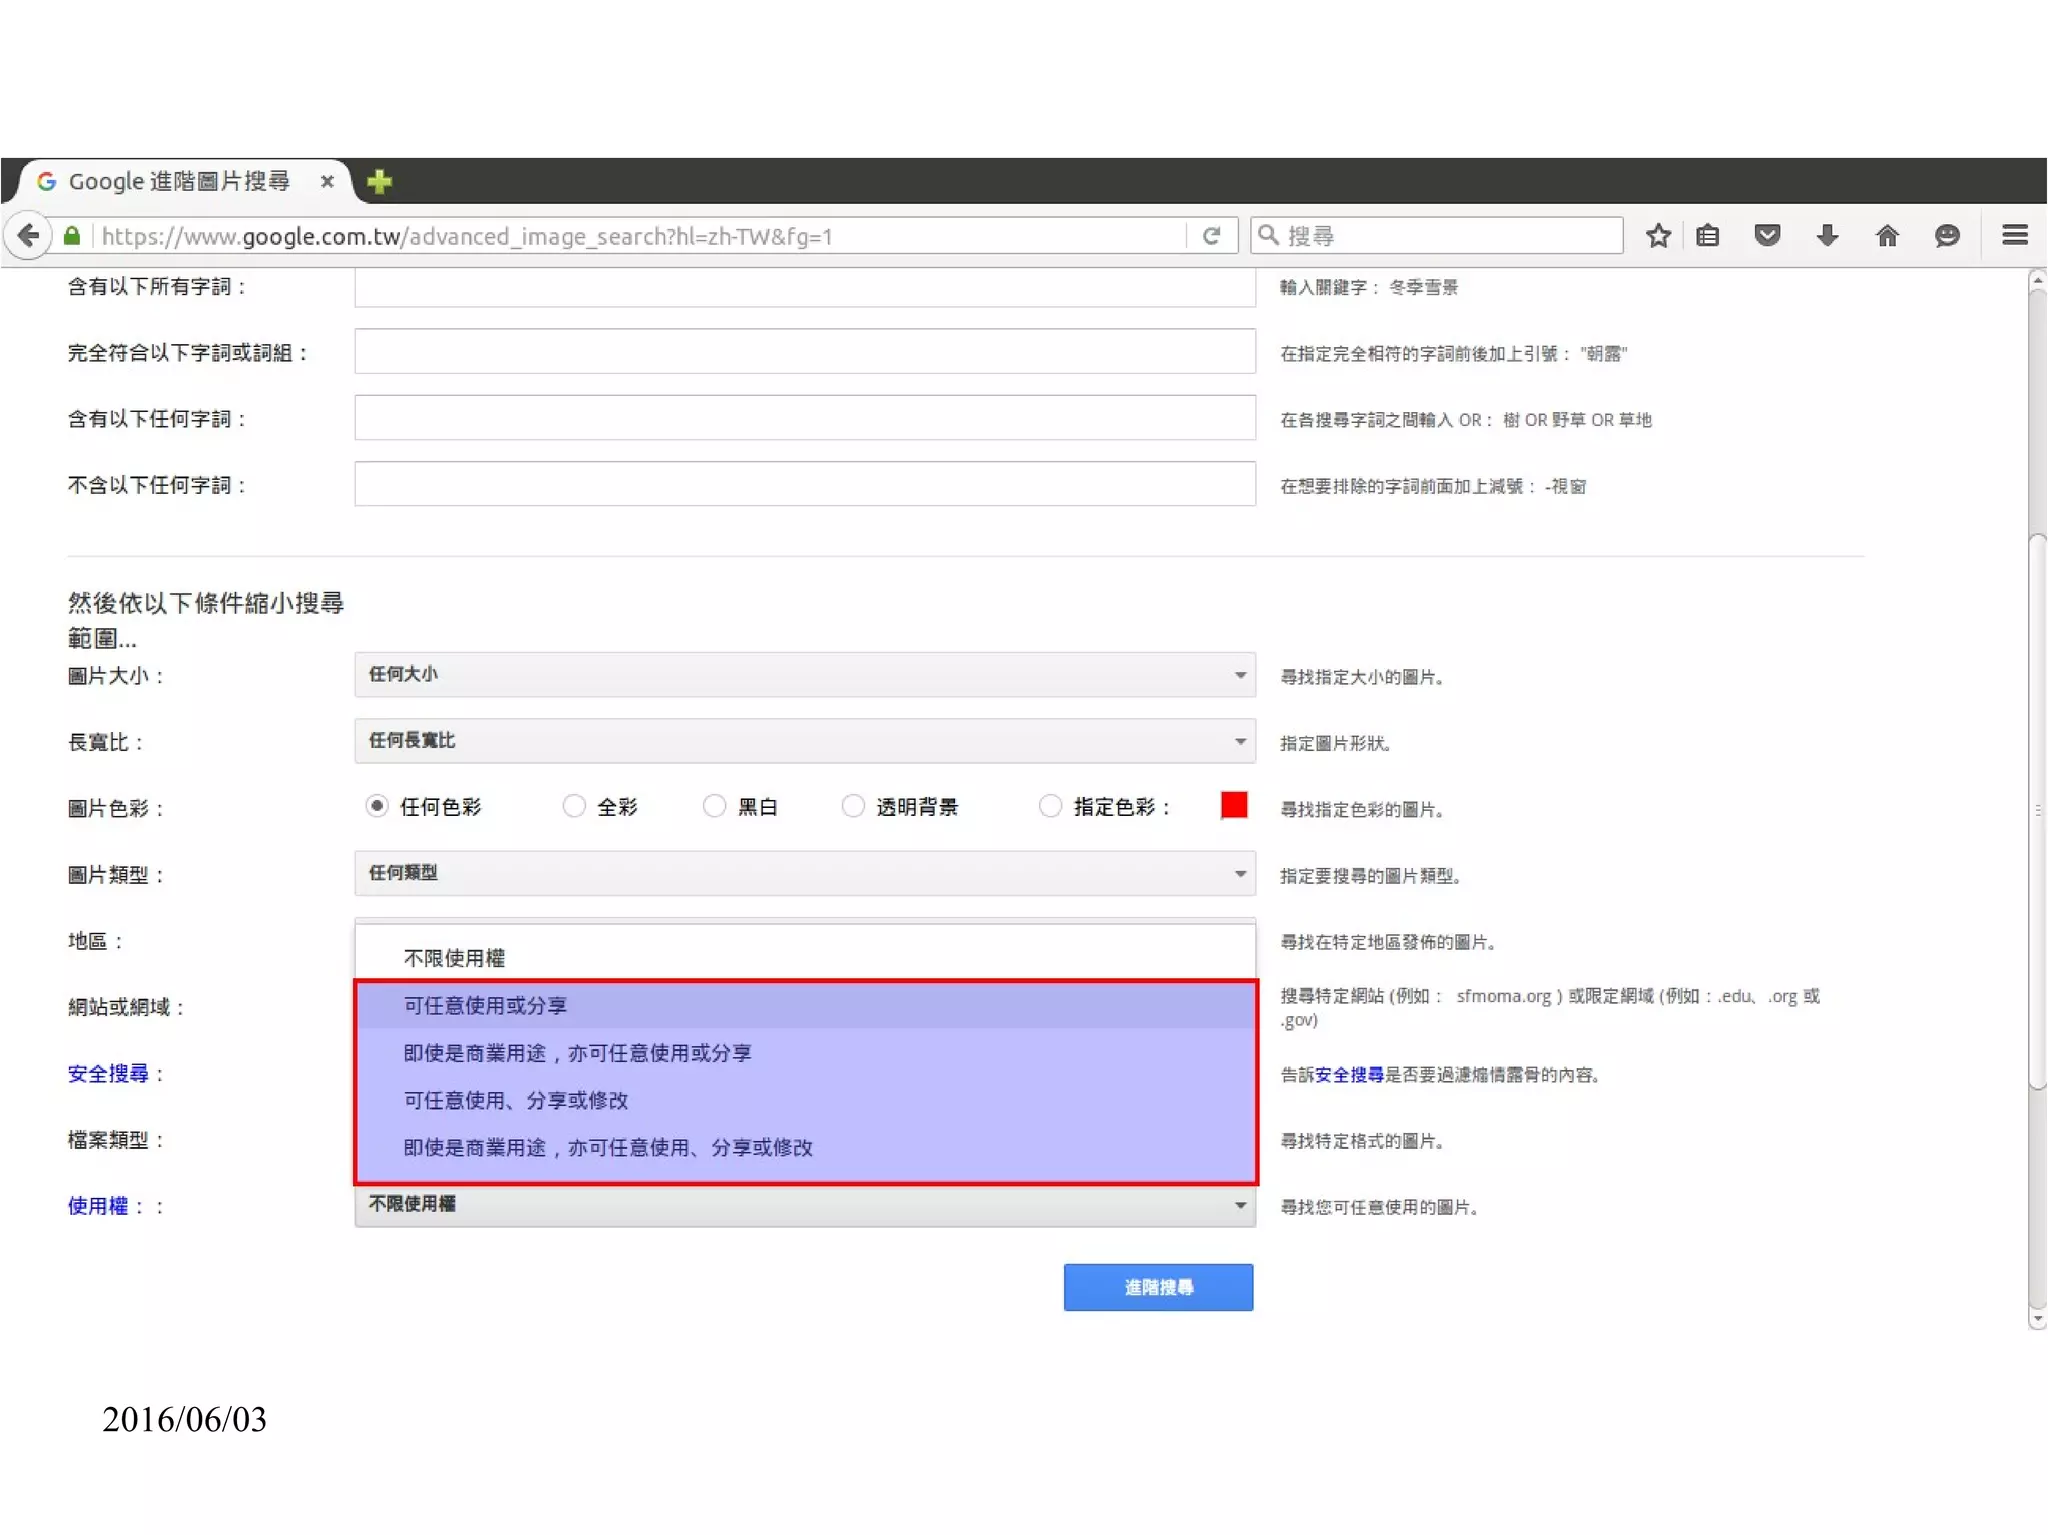The width and height of the screenshot is (2048, 1535).
Task: Open the hamburger menu icon
Action: click(x=2014, y=236)
